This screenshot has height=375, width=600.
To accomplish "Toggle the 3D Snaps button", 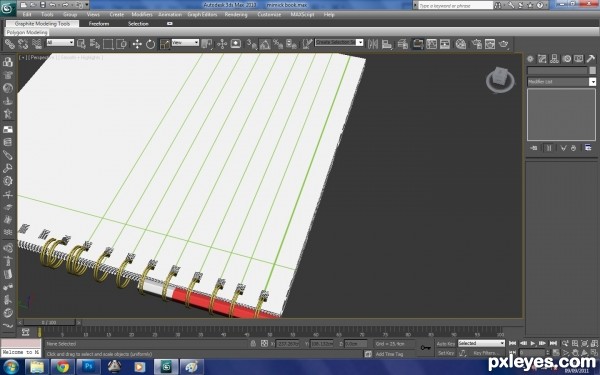I will [251, 44].
